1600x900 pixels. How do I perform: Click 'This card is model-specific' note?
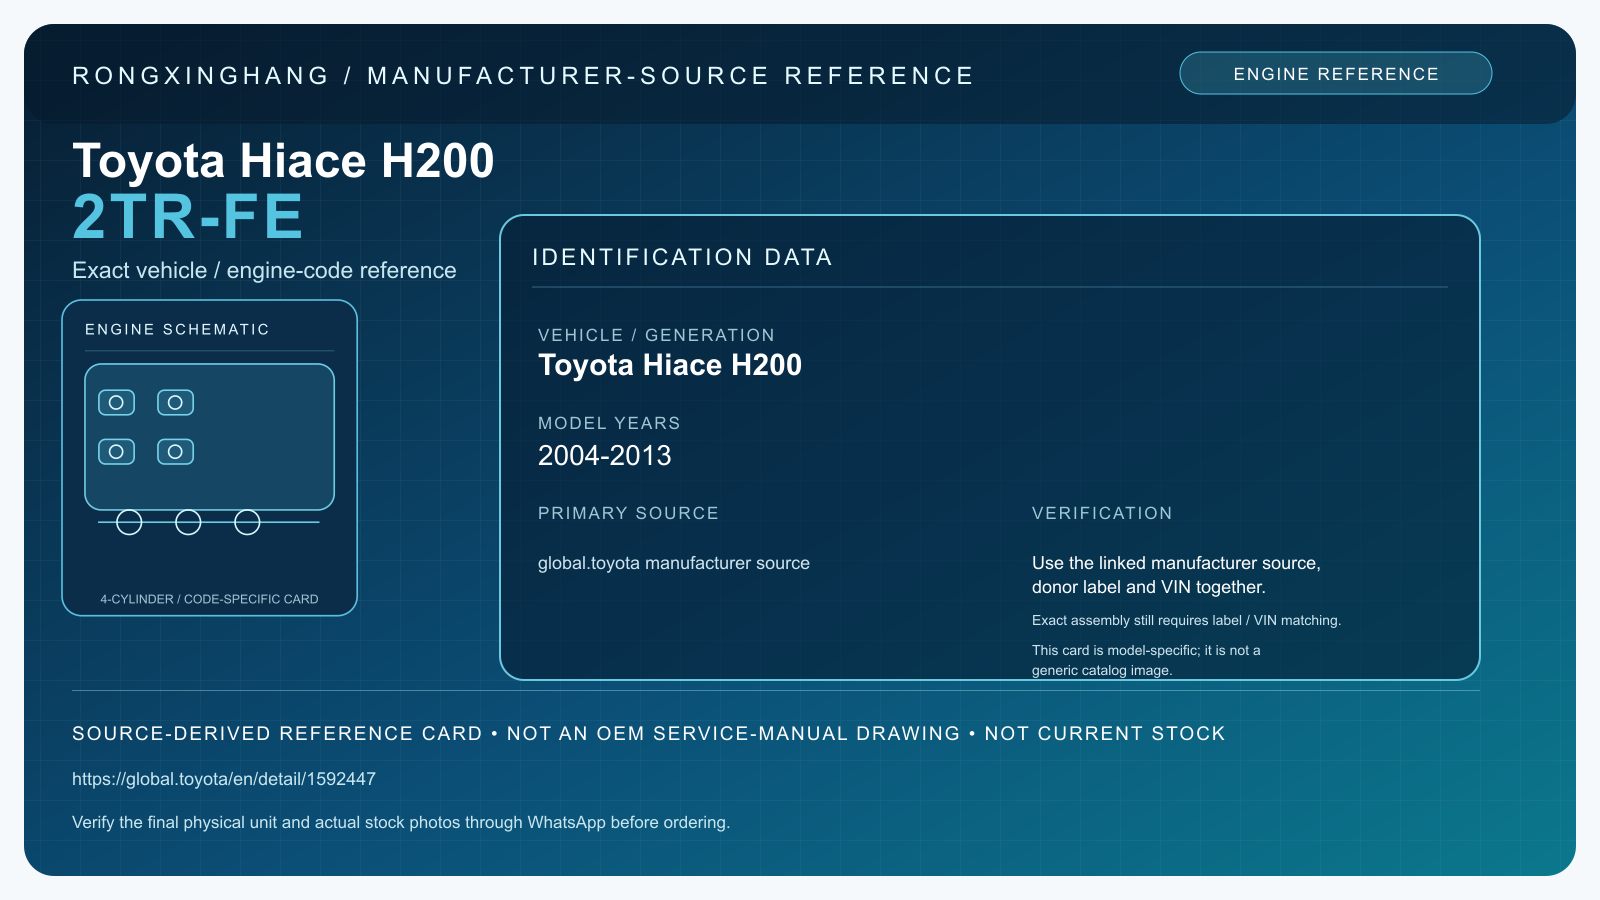coord(1146,660)
